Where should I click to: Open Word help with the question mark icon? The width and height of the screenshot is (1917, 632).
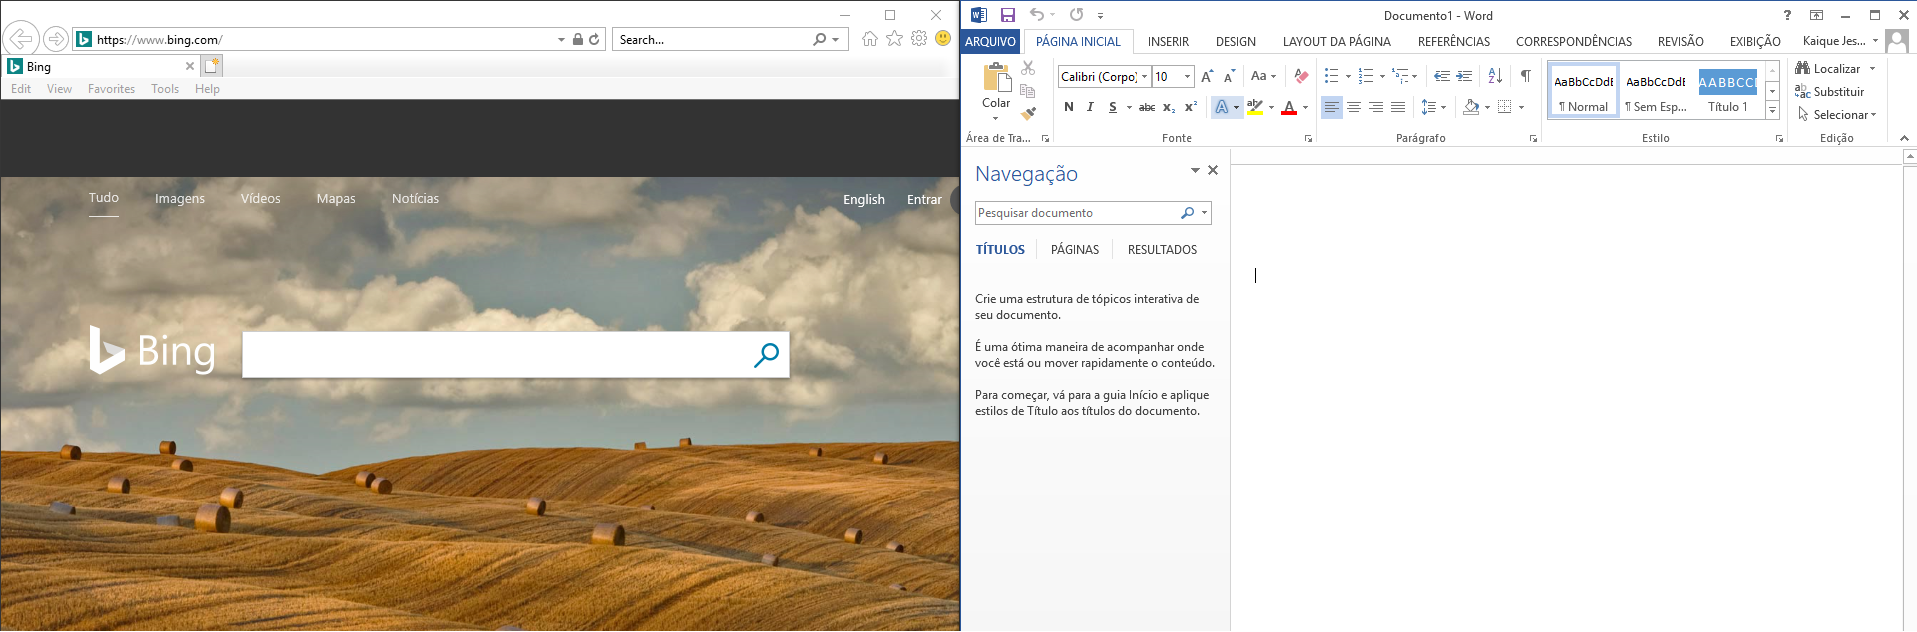[x=1787, y=15]
